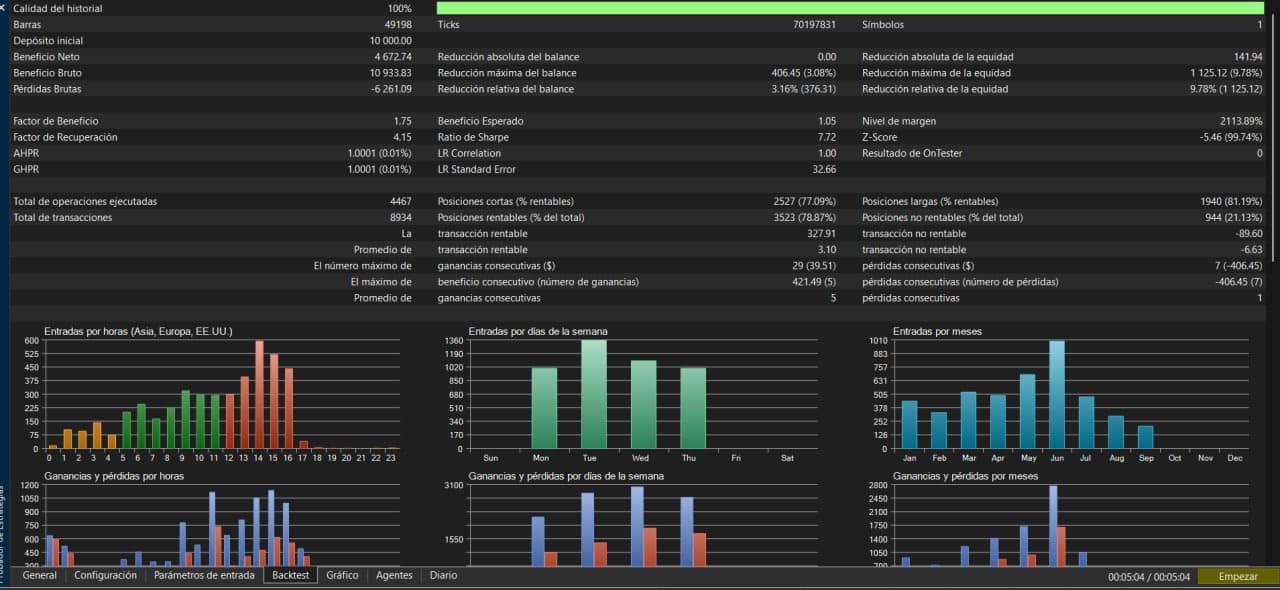
Task: Close the strategy tester panel with X icon
Action: (4, 8)
